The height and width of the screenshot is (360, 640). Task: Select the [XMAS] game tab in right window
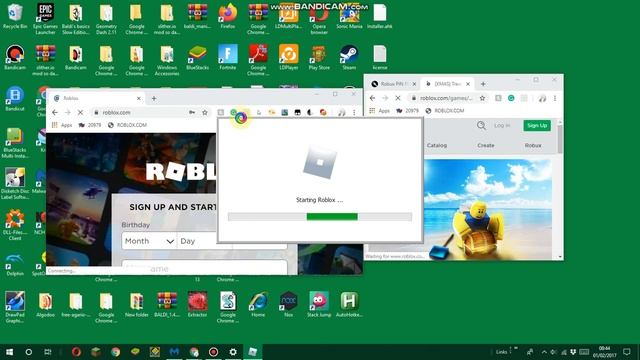447,84
